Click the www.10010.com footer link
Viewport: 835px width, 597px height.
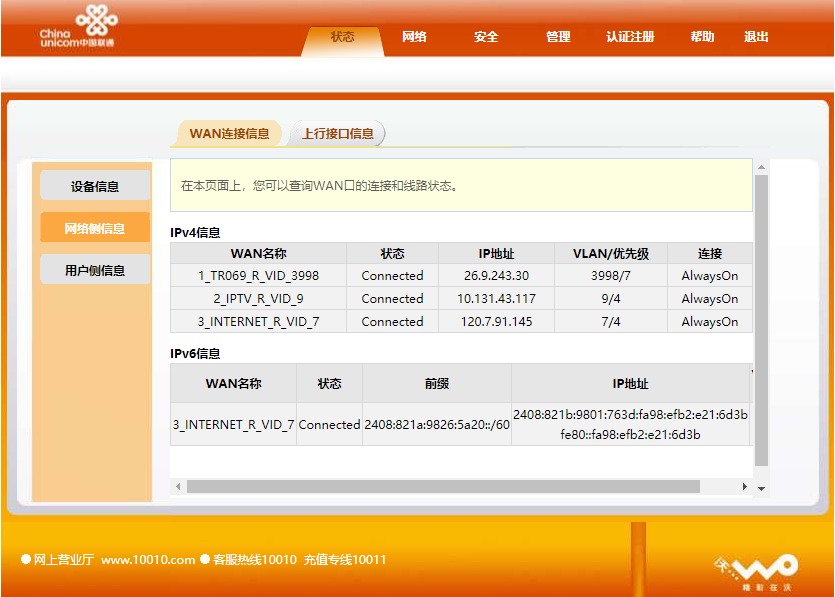pos(148,560)
